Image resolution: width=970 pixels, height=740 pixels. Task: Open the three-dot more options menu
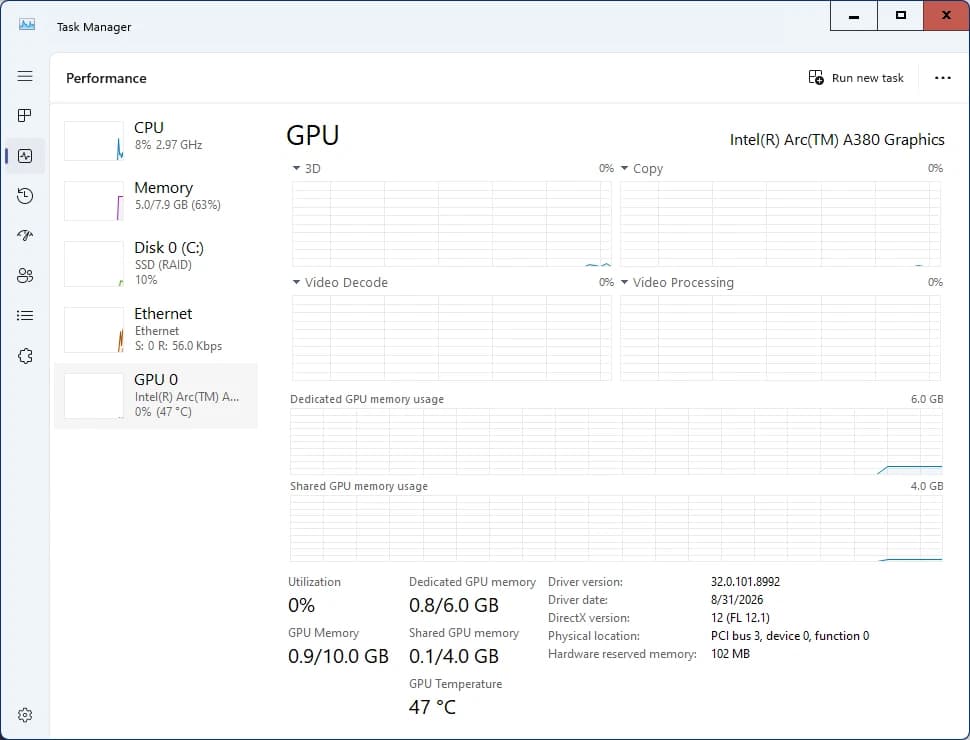[942, 78]
